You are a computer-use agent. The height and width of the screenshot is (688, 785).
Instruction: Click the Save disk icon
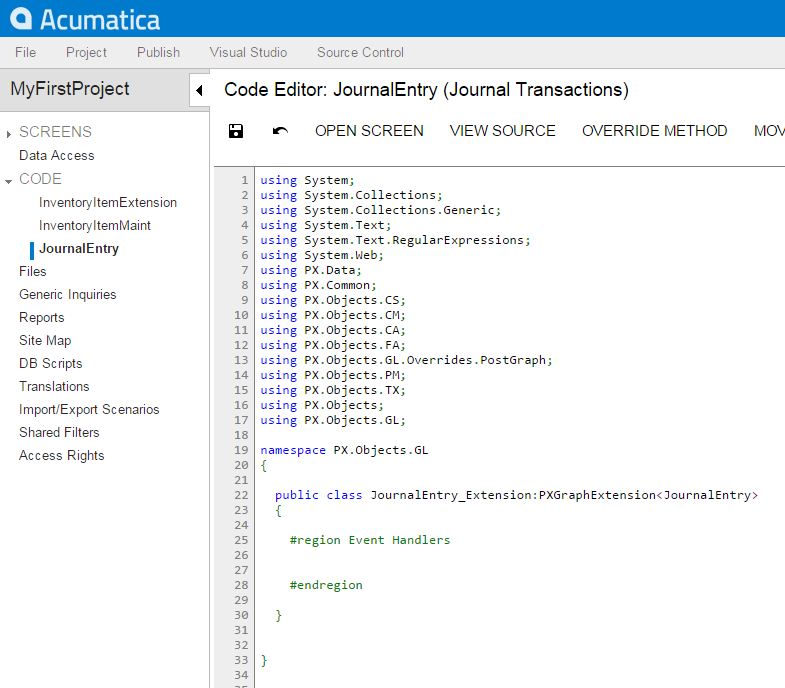(x=236, y=131)
